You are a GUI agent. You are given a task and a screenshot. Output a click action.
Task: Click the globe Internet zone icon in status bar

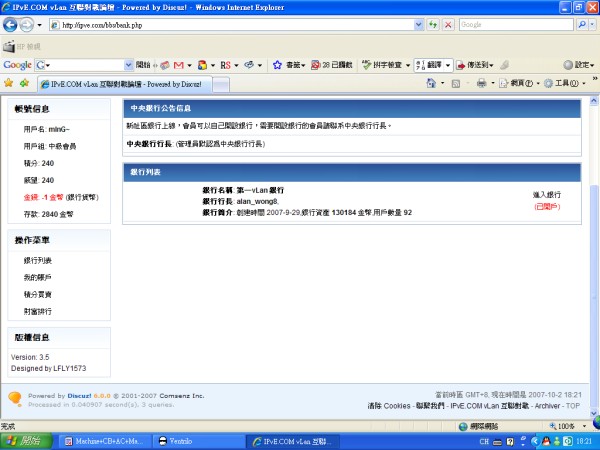463,426
